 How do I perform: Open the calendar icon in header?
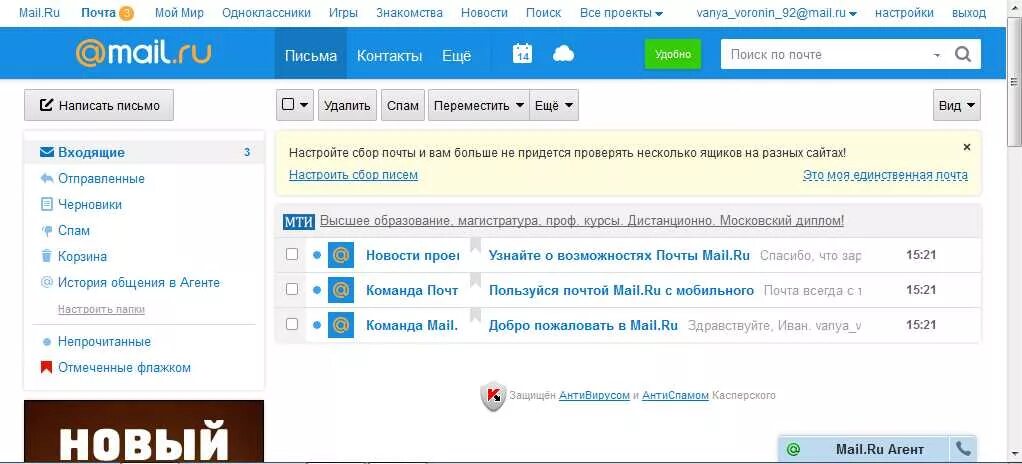tap(522, 53)
